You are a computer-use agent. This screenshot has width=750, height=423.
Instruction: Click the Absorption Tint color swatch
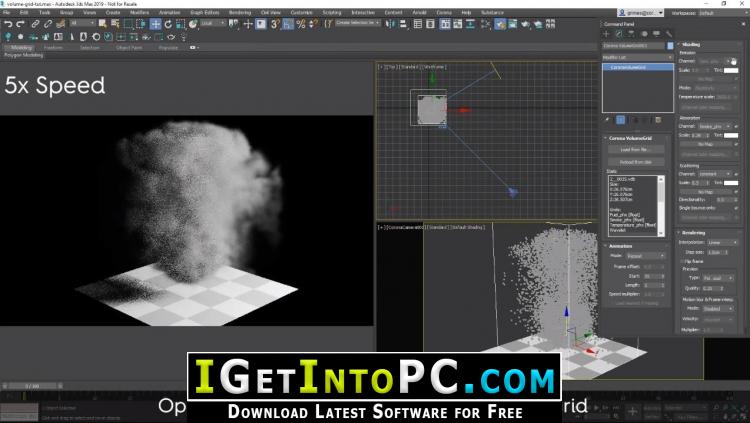coord(732,135)
